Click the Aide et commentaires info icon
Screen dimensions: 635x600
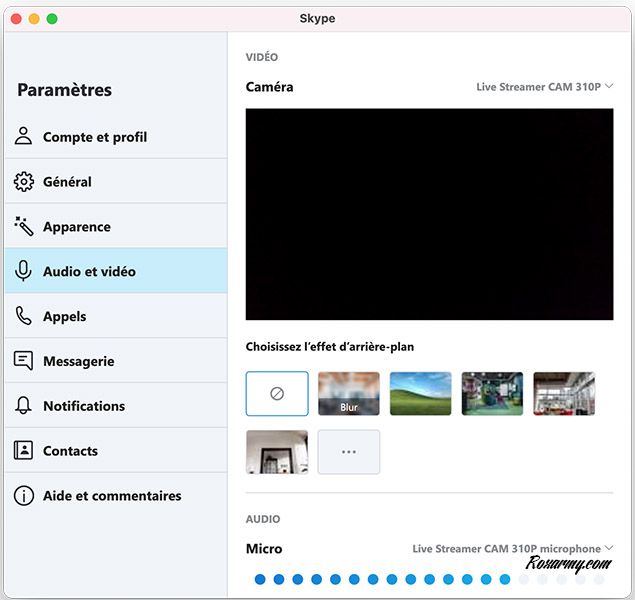(23, 496)
